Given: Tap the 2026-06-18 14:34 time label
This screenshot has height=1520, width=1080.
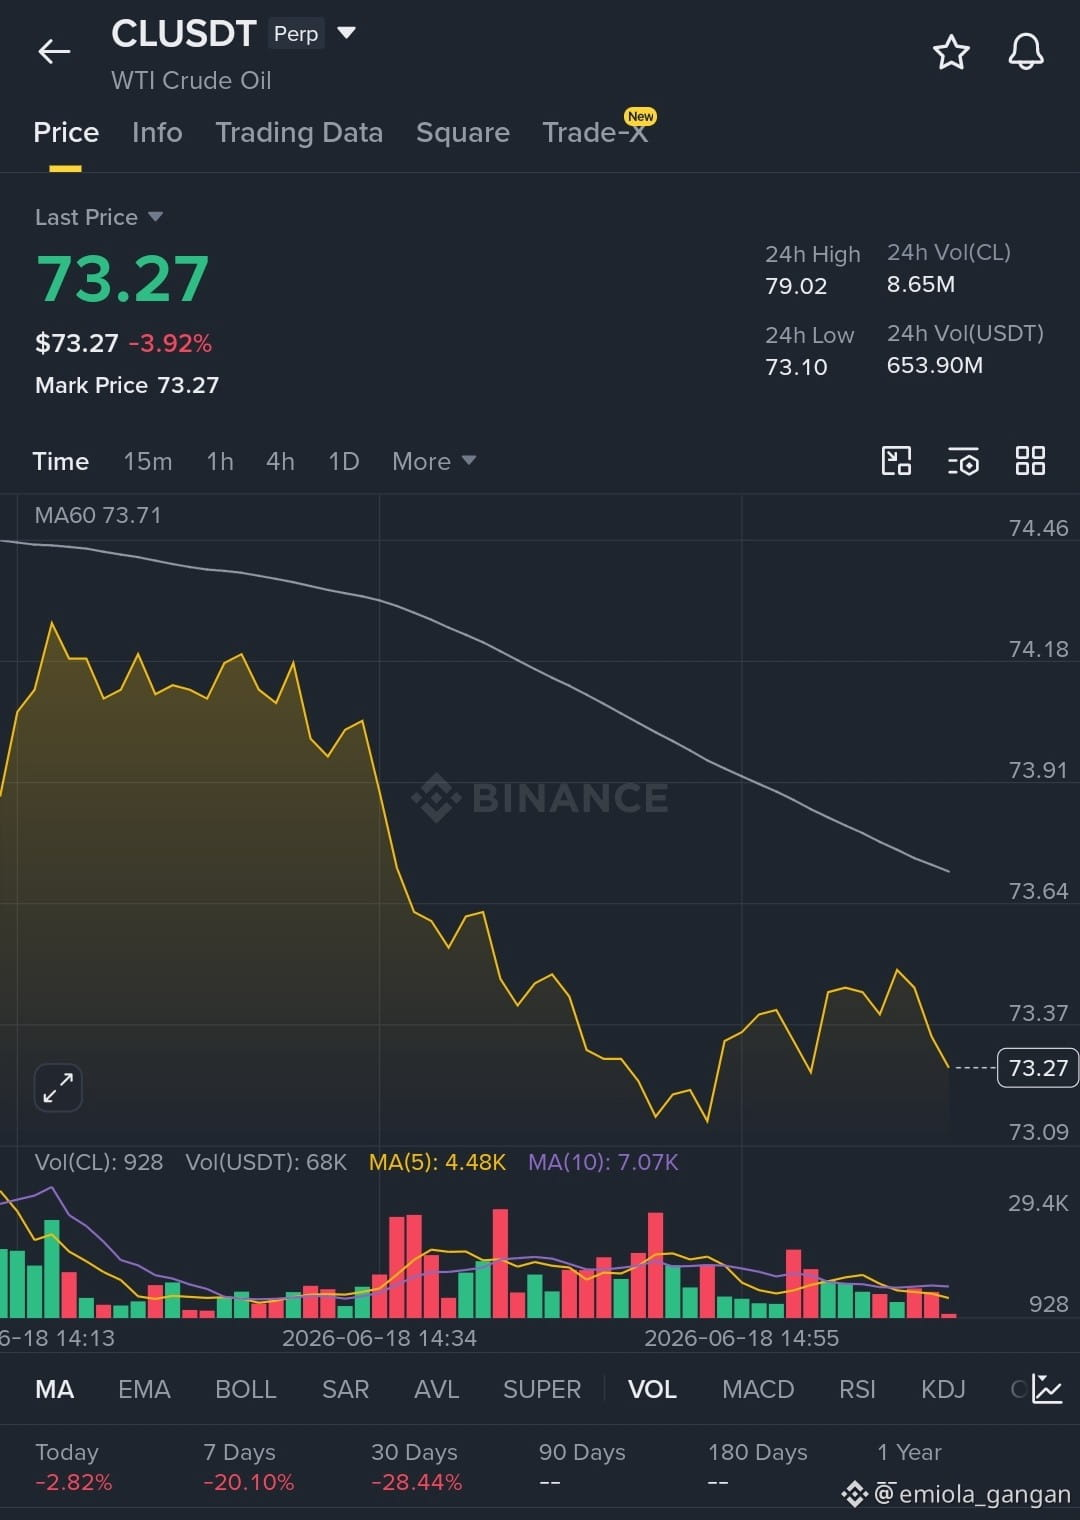Looking at the screenshot, I should [379, 1338].
